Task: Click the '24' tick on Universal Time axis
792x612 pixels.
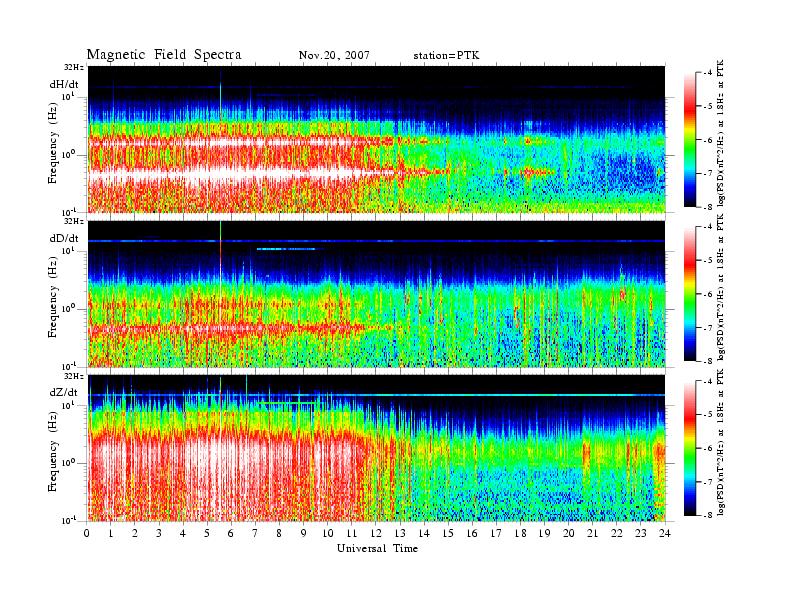Action: [665, 533]
